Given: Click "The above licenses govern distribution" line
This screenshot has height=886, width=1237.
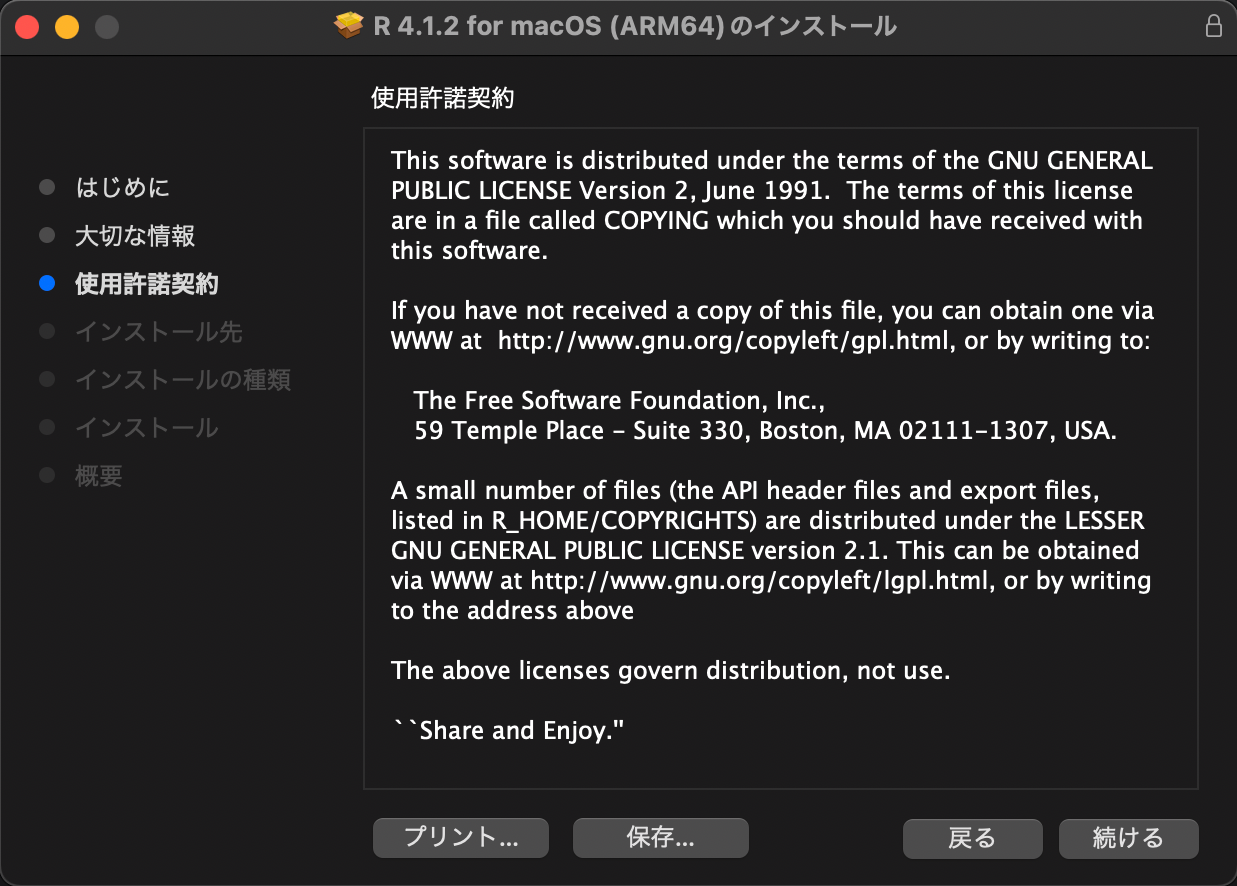Looking at the screenshot, I should tap(671, 671).
